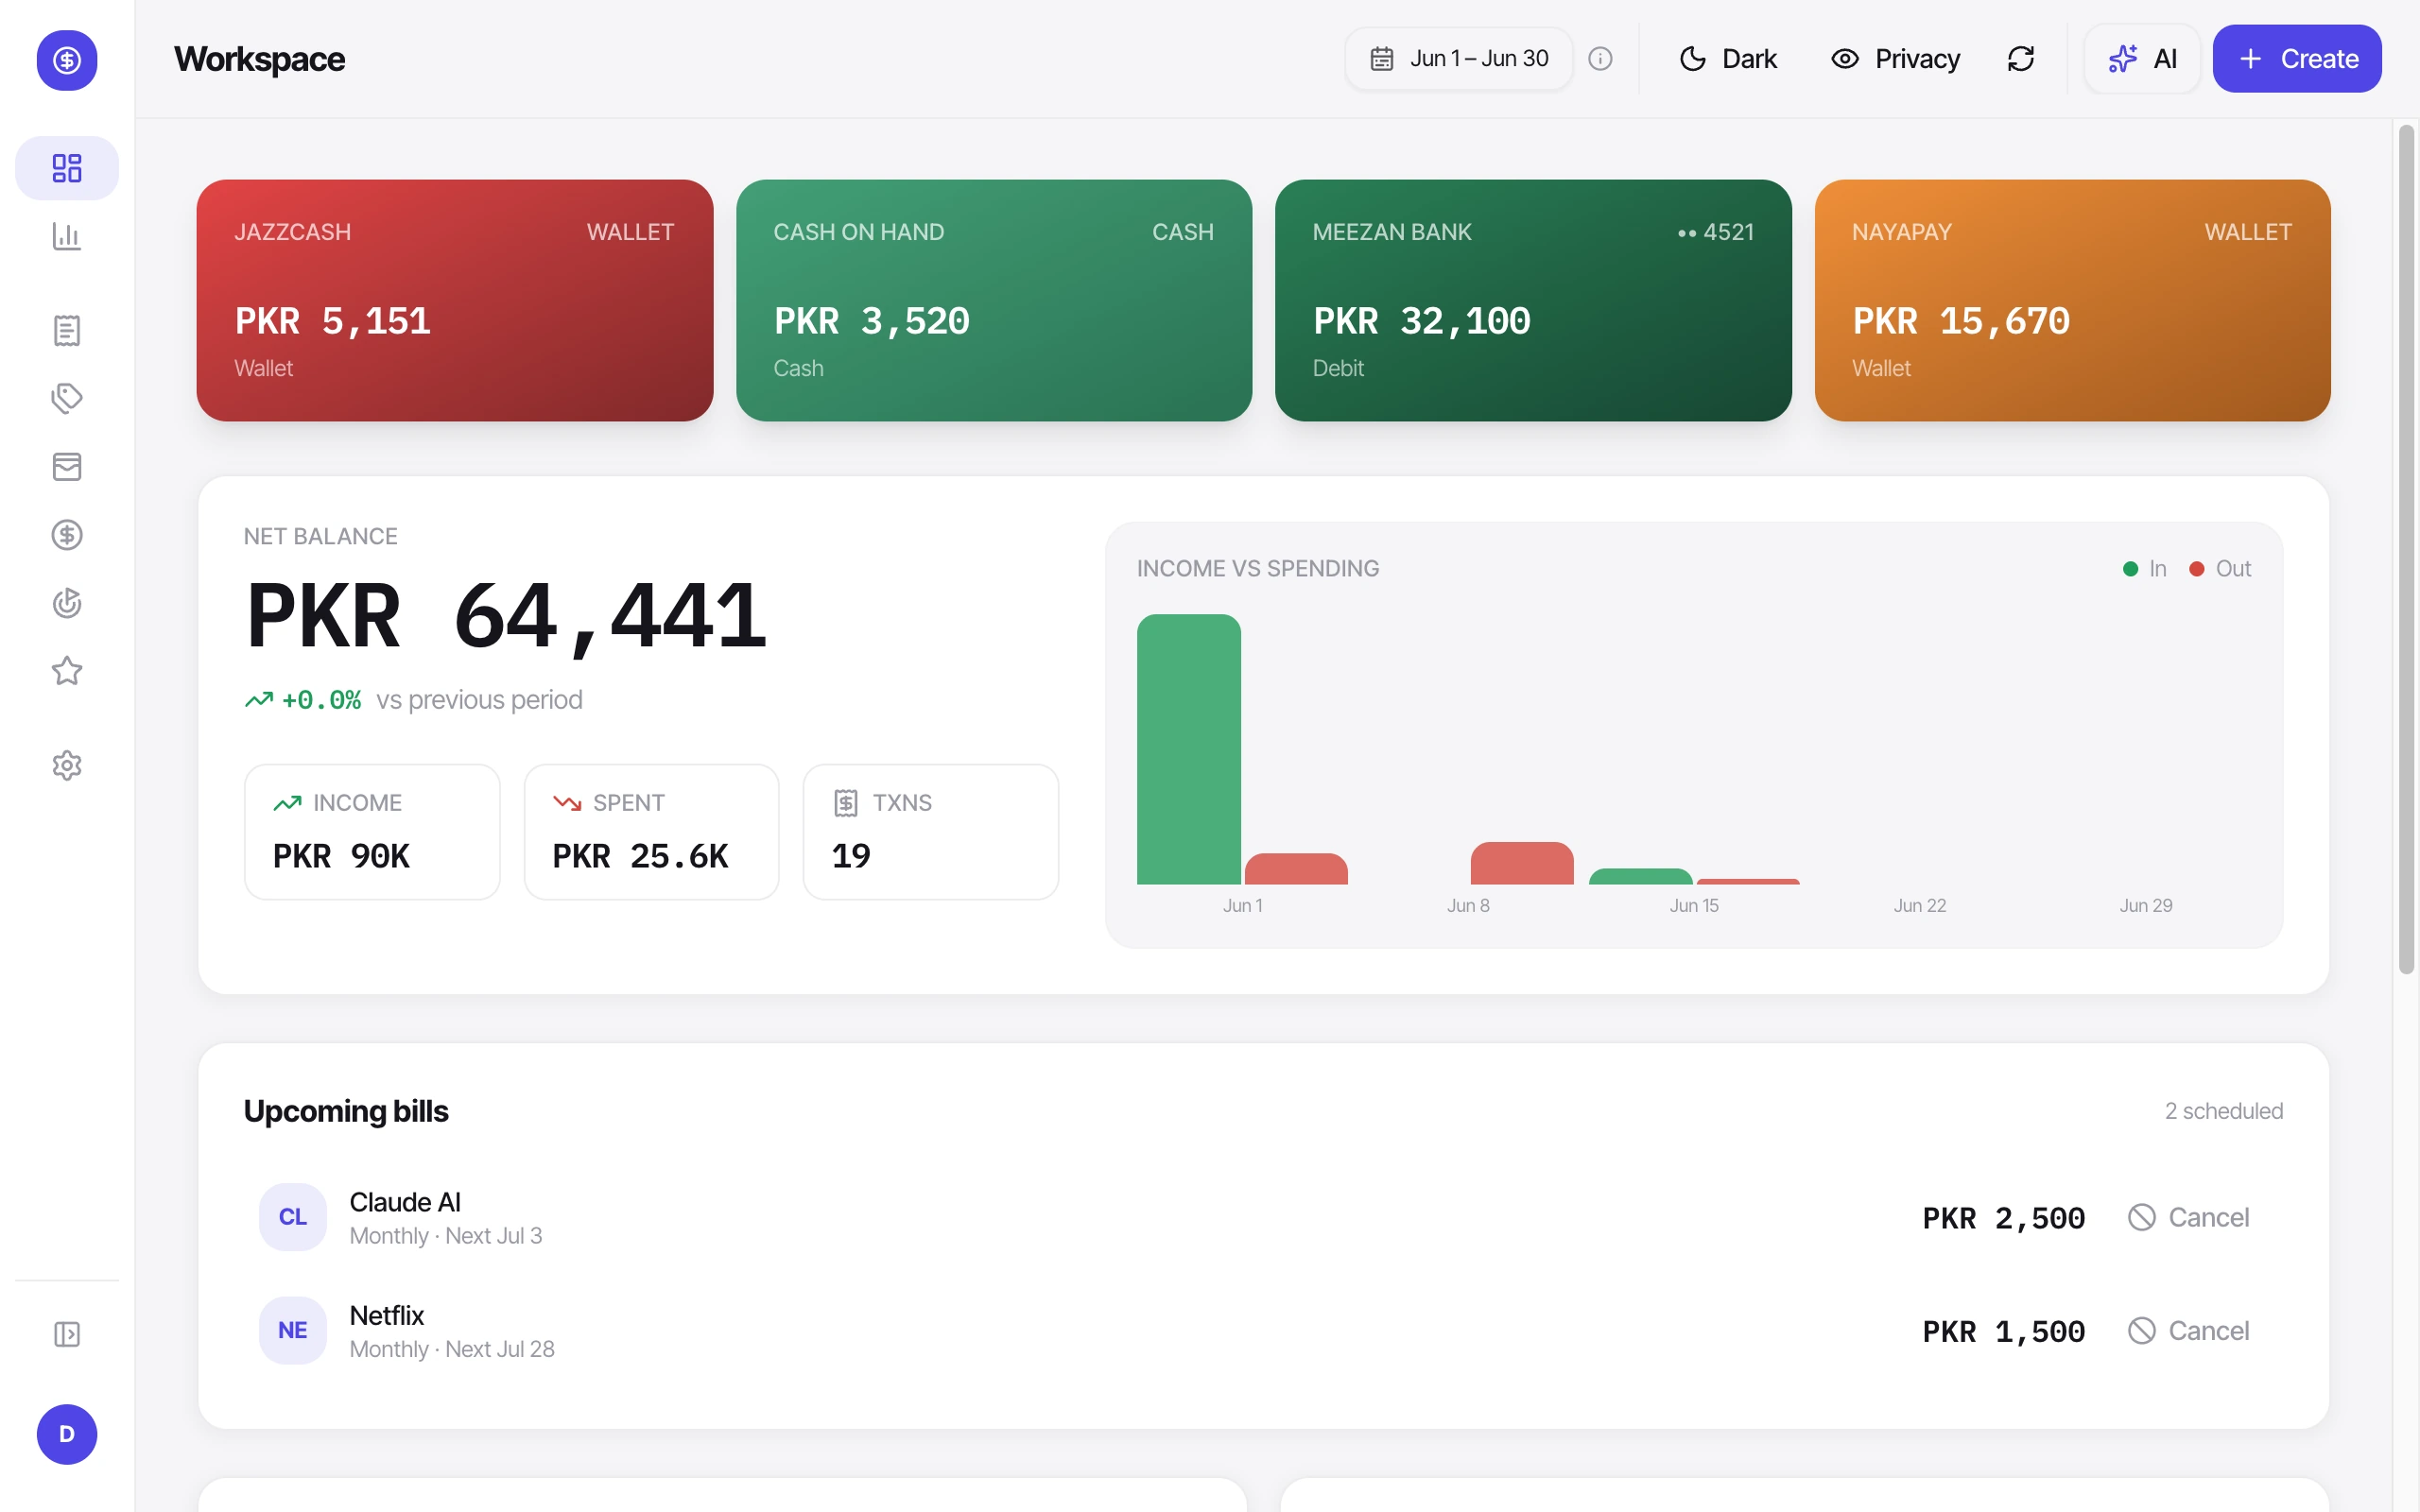Click the dollar-sign app logo
The image size is (2420, 1512).
[67, 60]
